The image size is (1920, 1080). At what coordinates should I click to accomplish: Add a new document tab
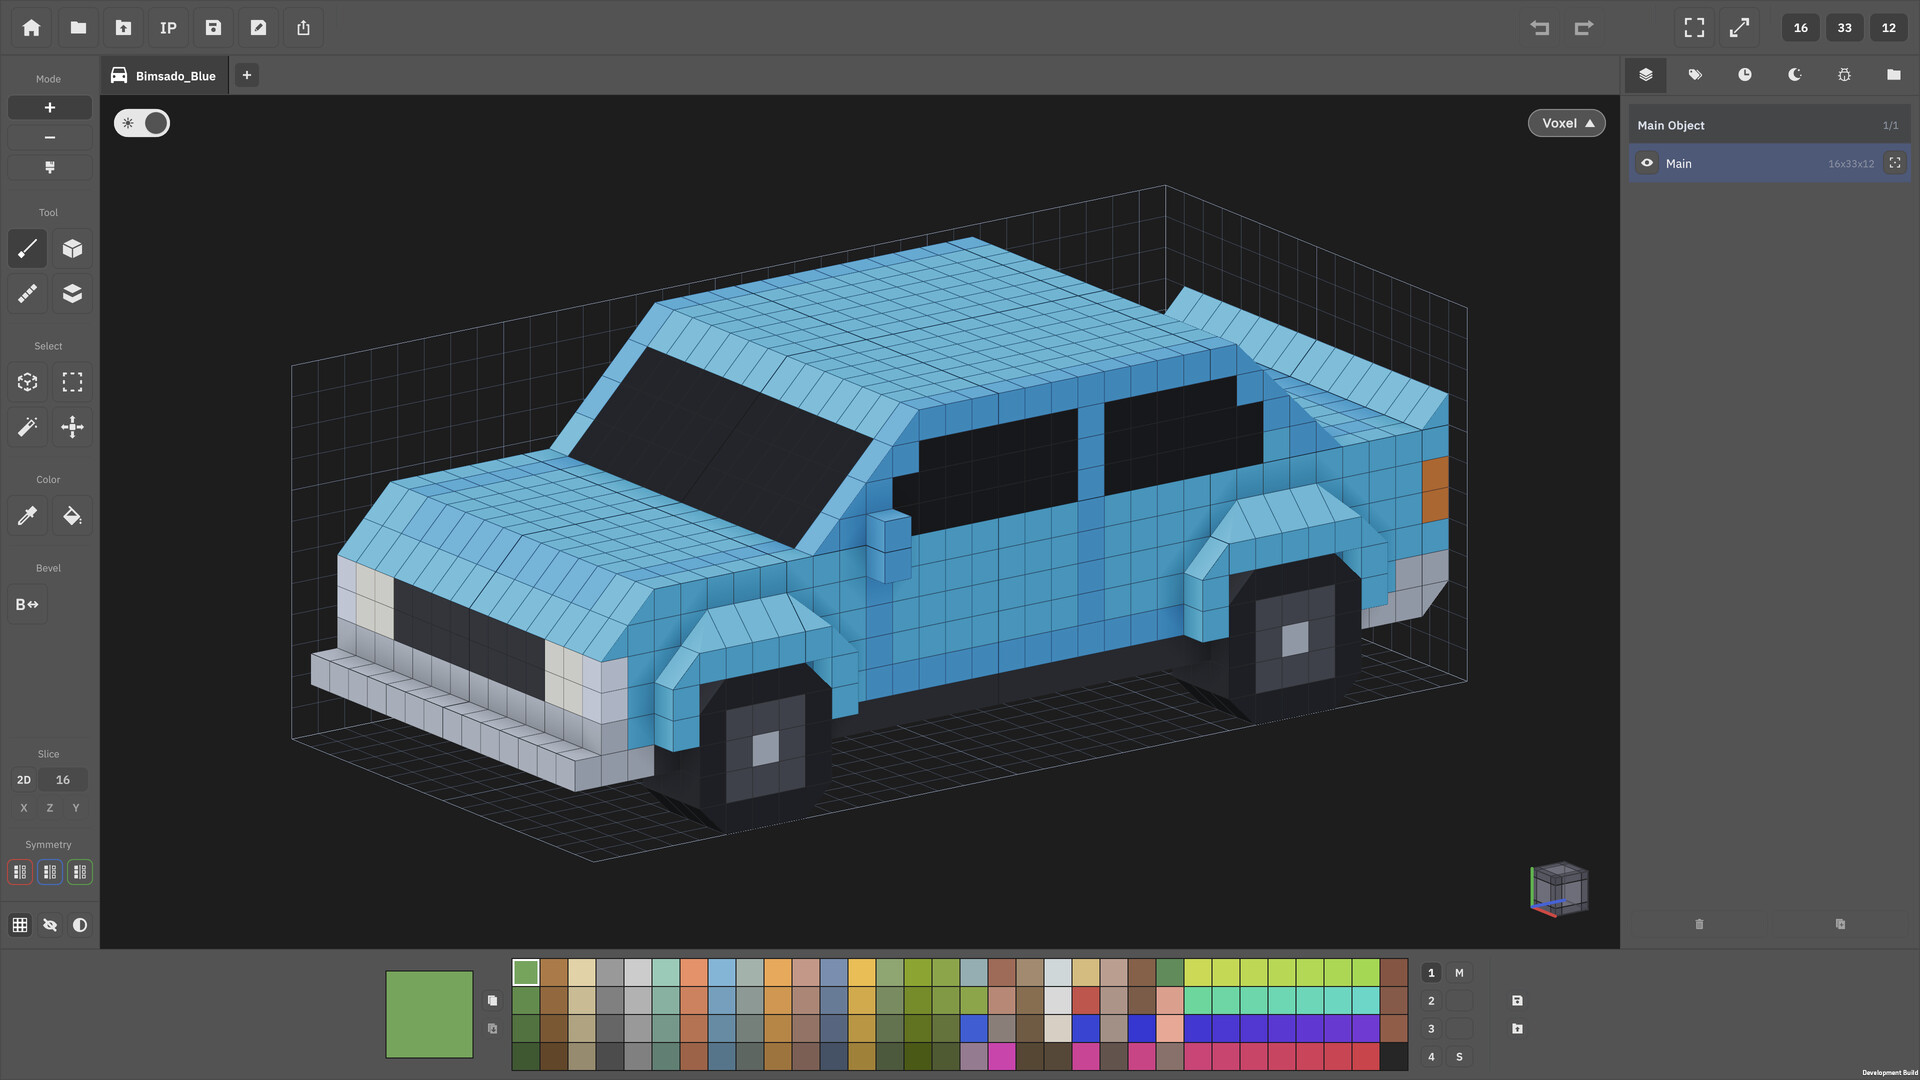[x=247, y=75]
